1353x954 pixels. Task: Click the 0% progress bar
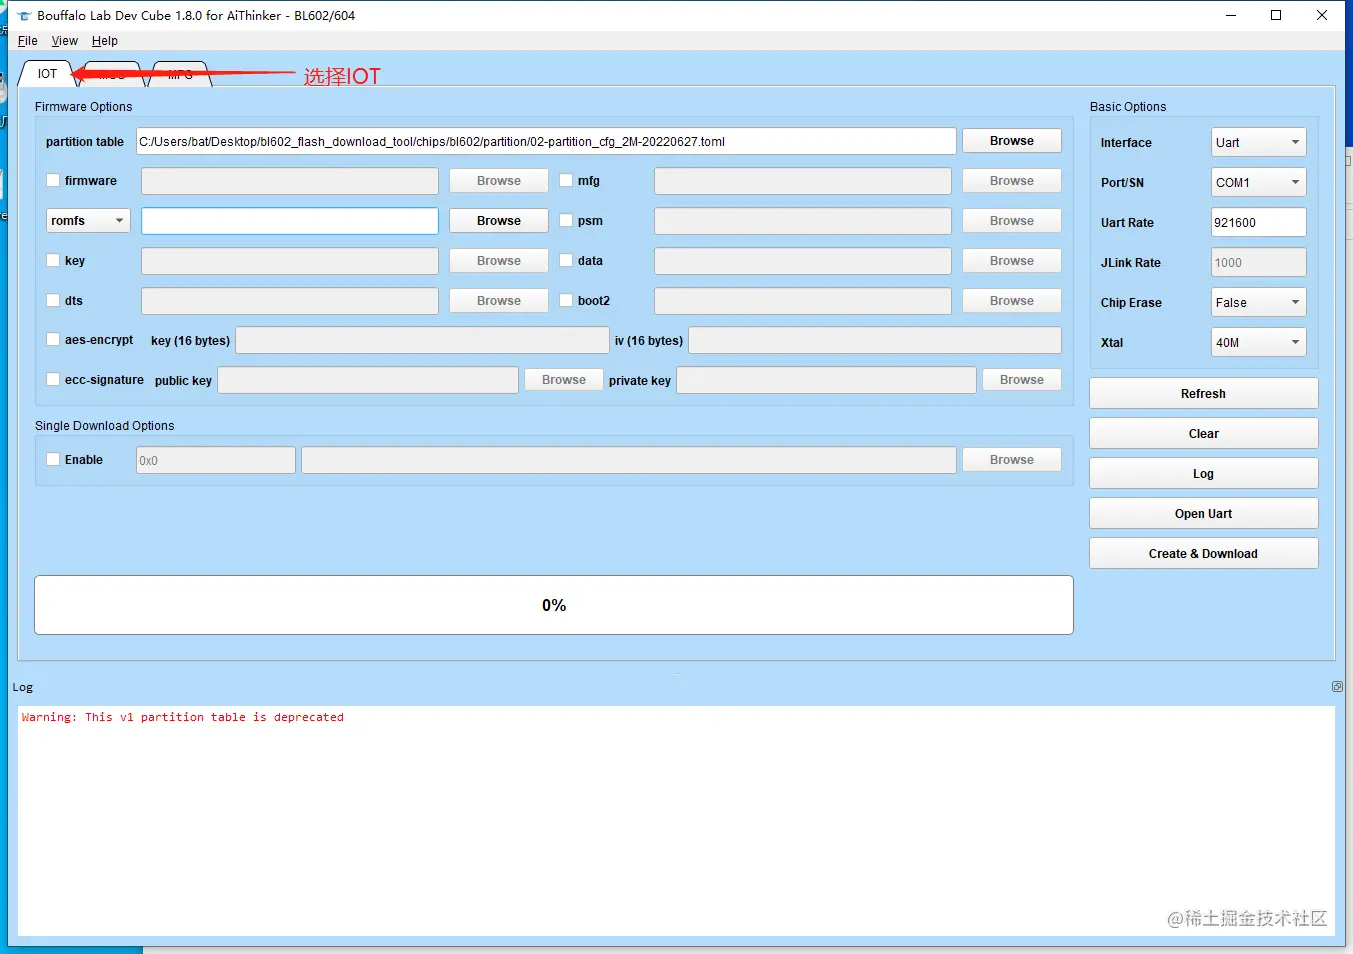[x=554, y=605]
